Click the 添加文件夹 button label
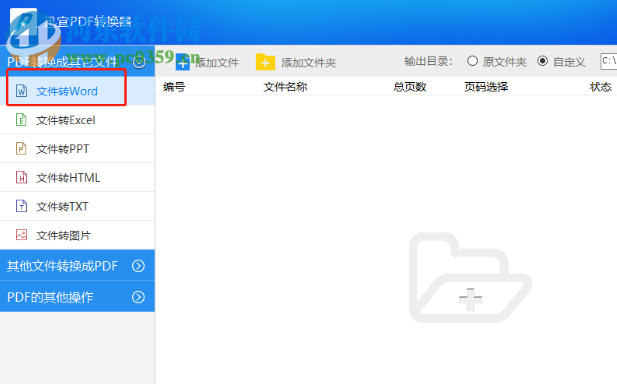 (x=308, y=63)
